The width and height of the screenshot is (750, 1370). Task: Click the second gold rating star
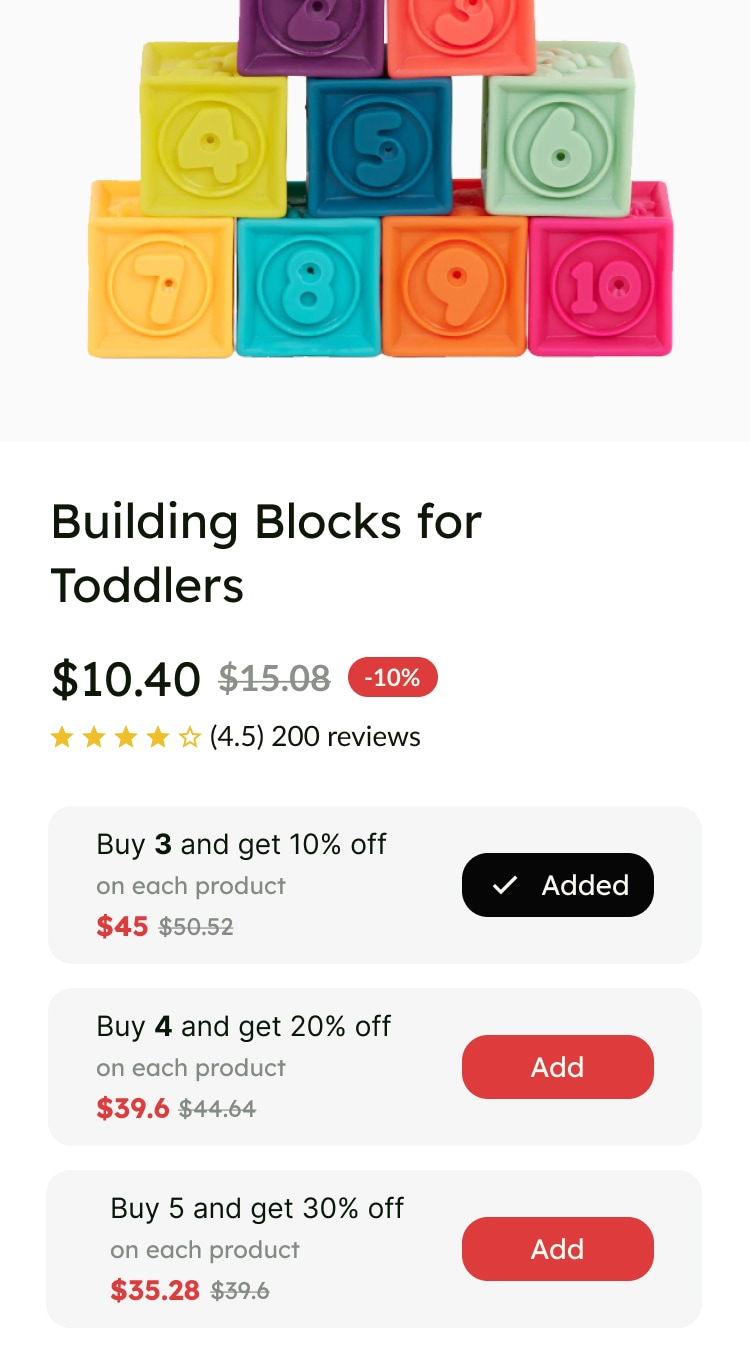[94, 738]
